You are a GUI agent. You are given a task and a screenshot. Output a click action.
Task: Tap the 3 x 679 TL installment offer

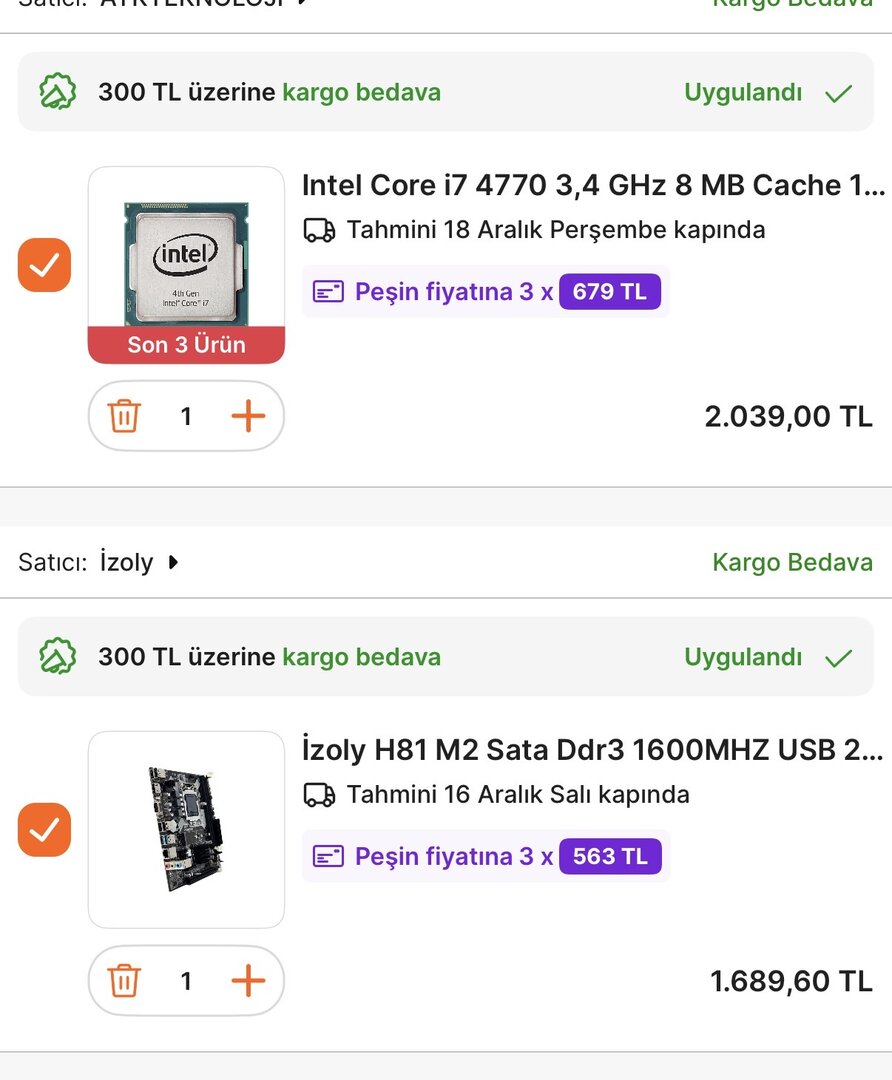[x=486, y=292]
